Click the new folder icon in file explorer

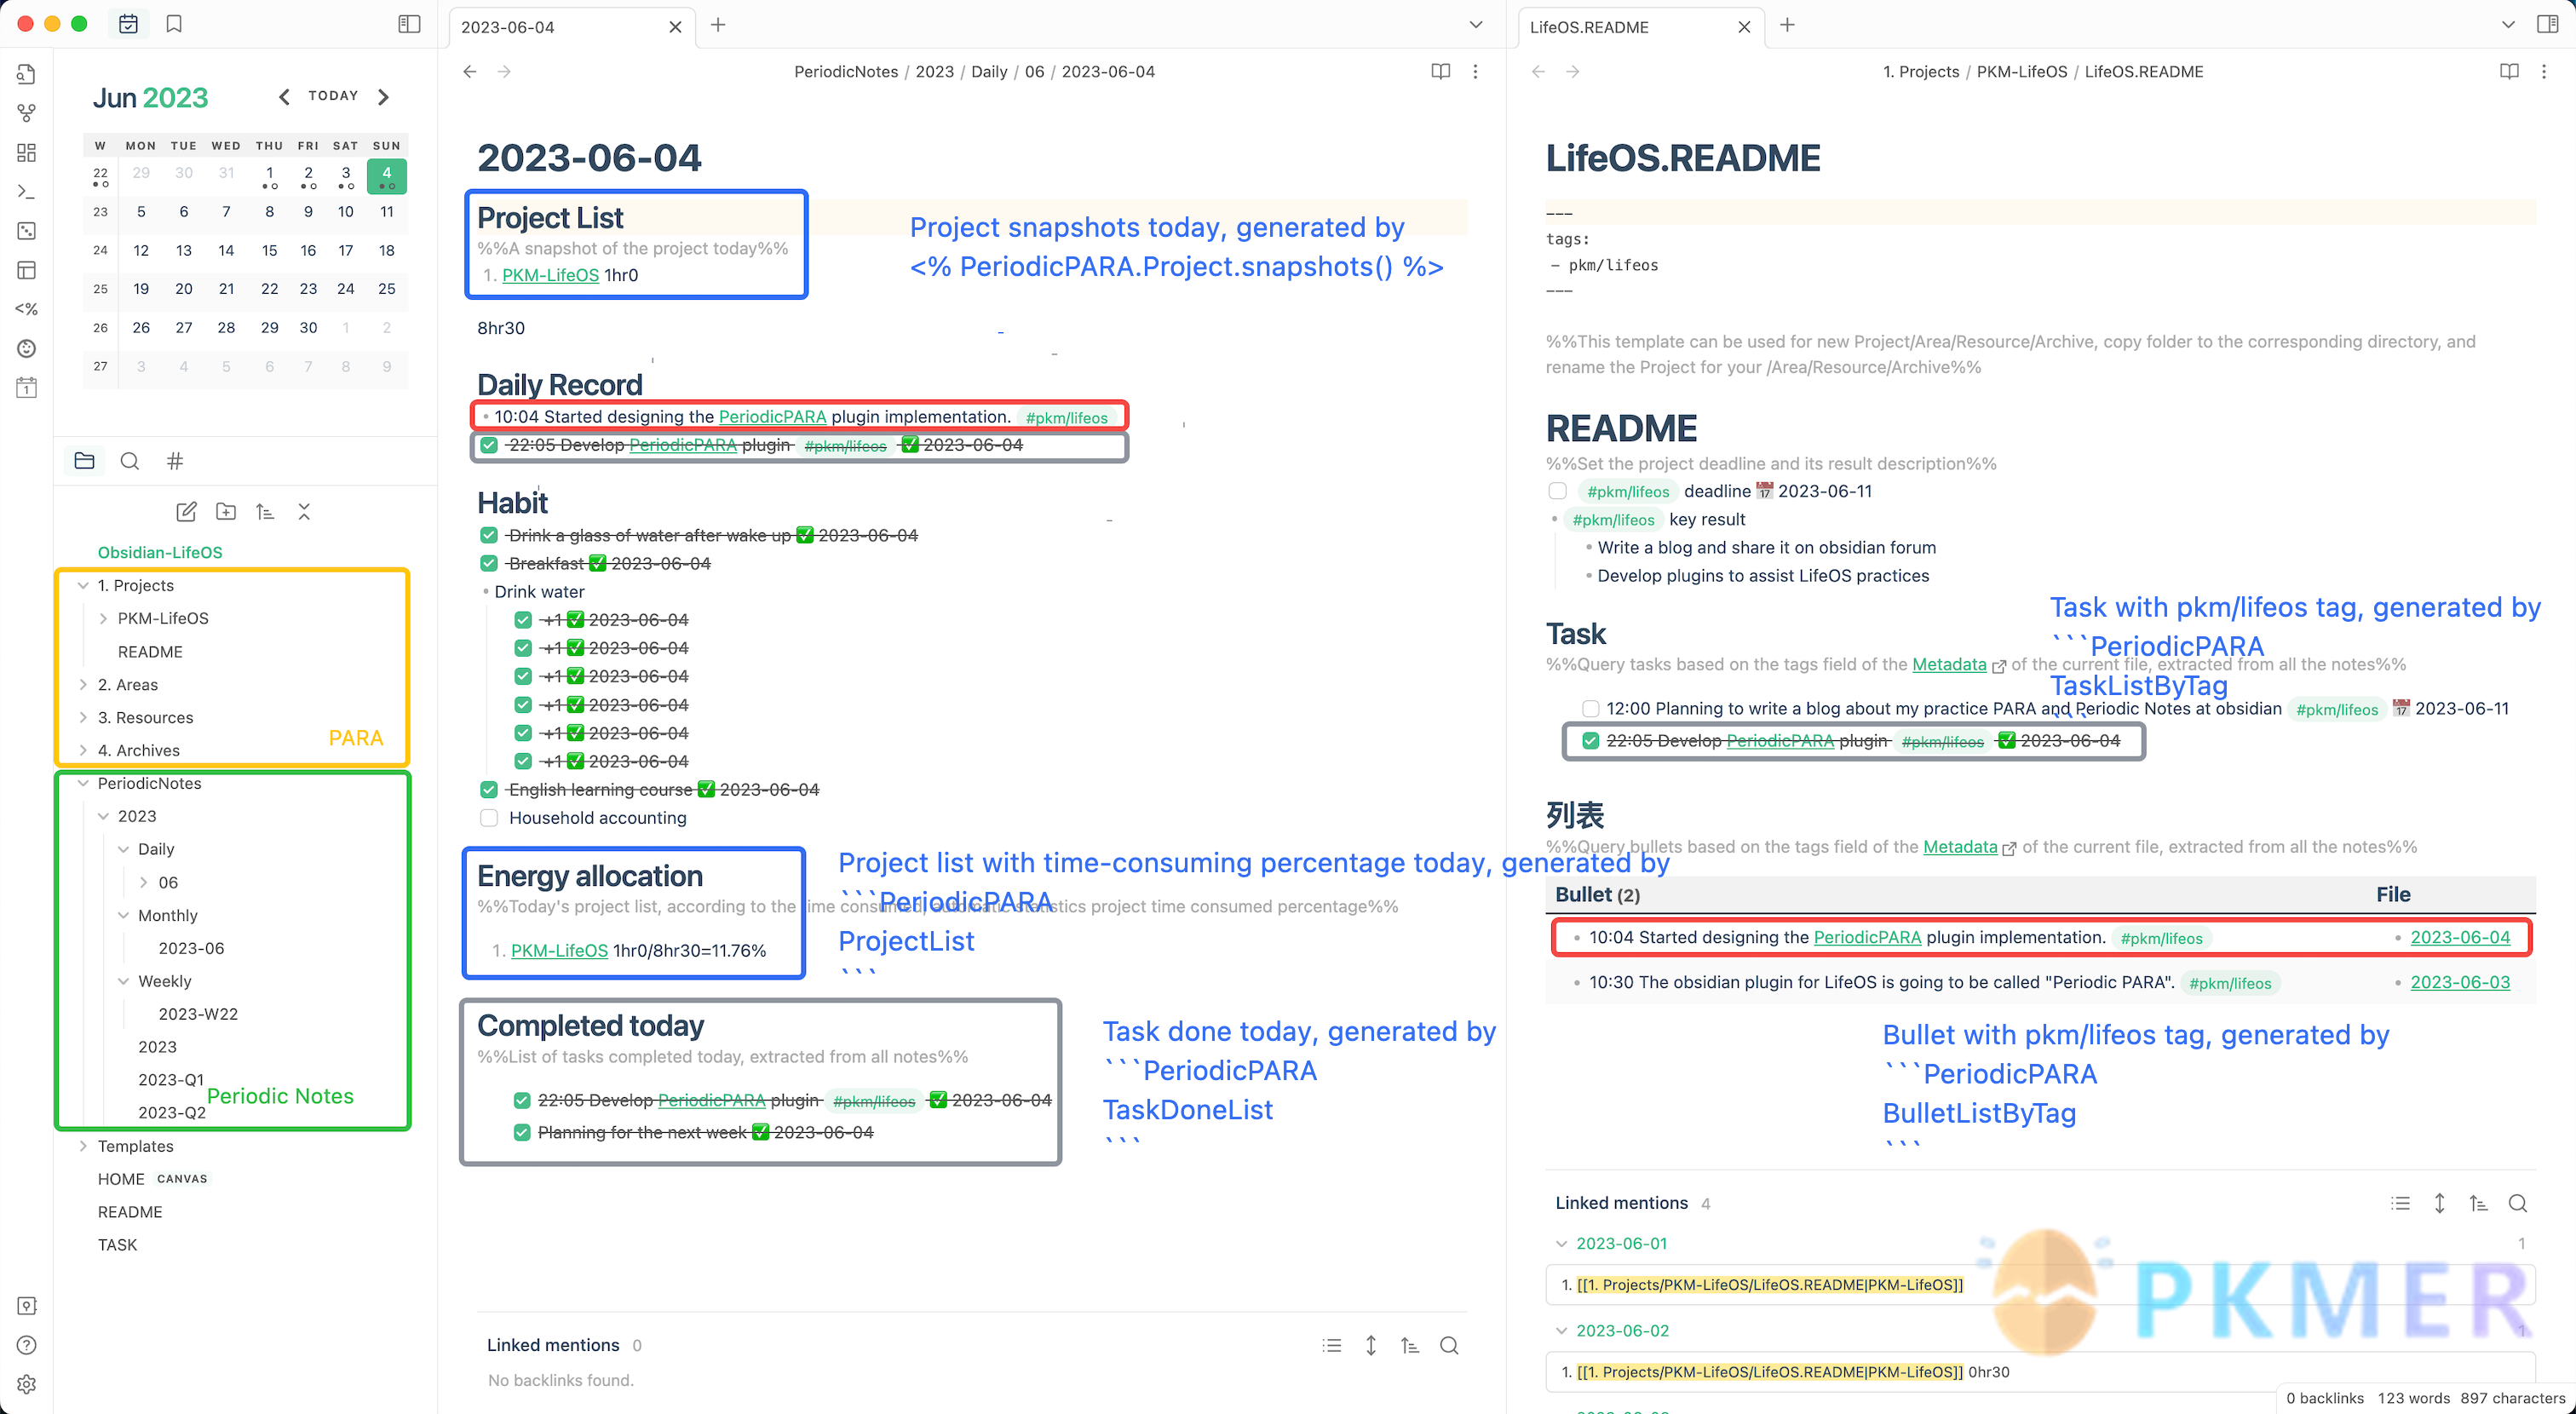click(x=226, y=512)
